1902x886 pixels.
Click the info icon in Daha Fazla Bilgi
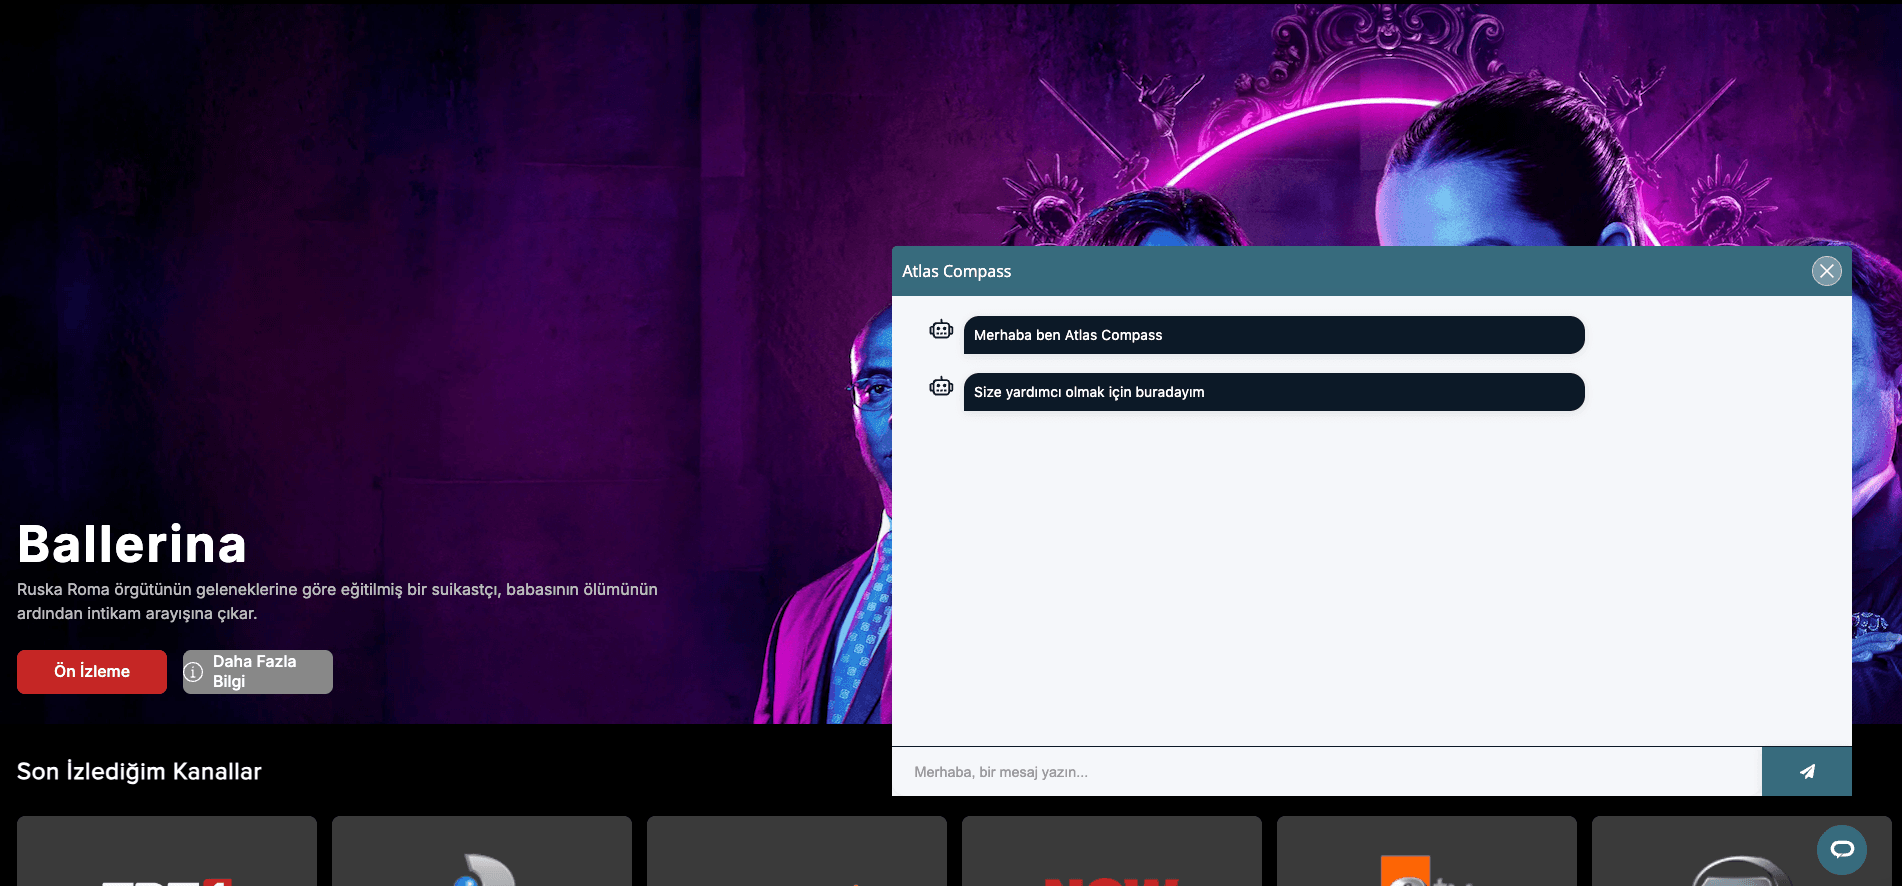coord(194,672)
